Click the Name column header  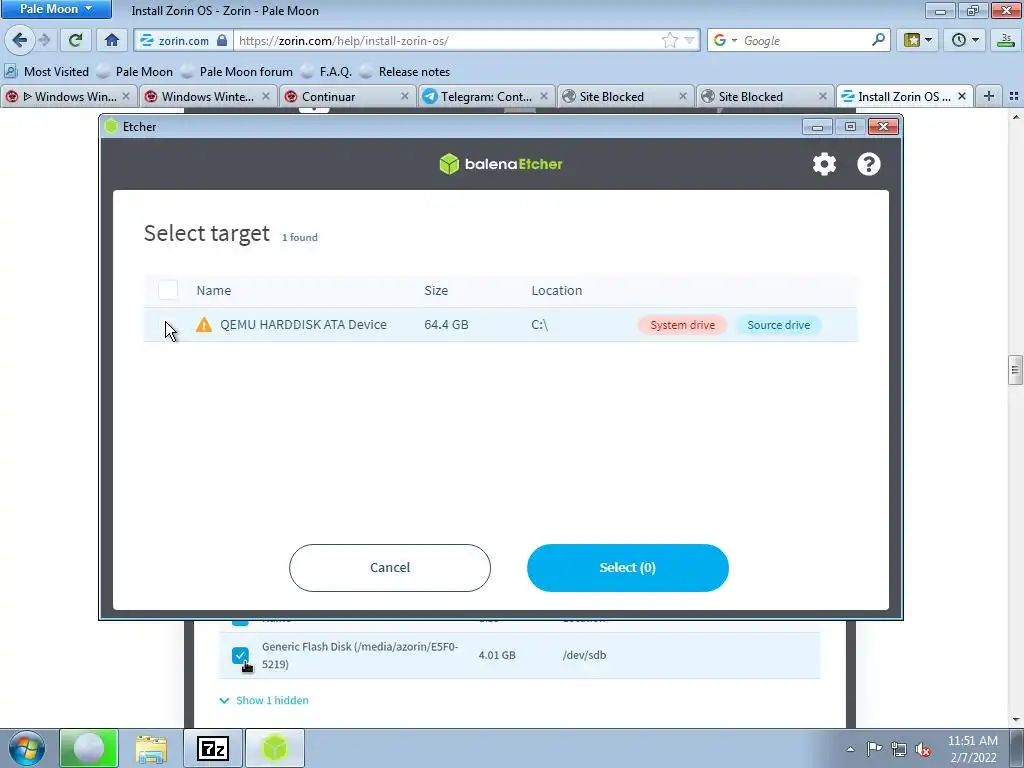214,290
